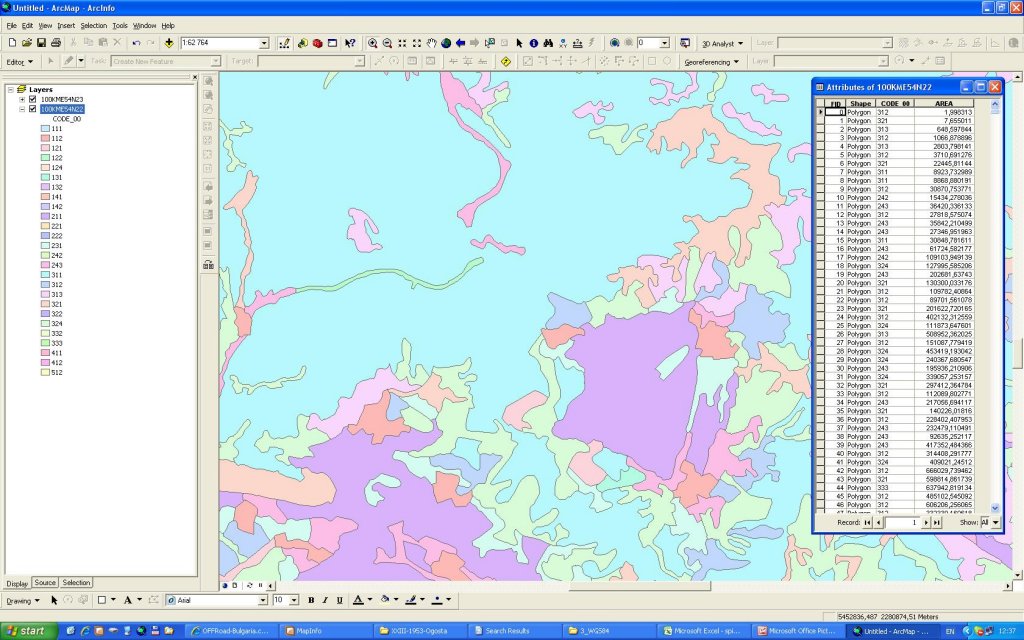Open the Tools menu
This screenshot has width=1024, height=640.
[120, 25]
